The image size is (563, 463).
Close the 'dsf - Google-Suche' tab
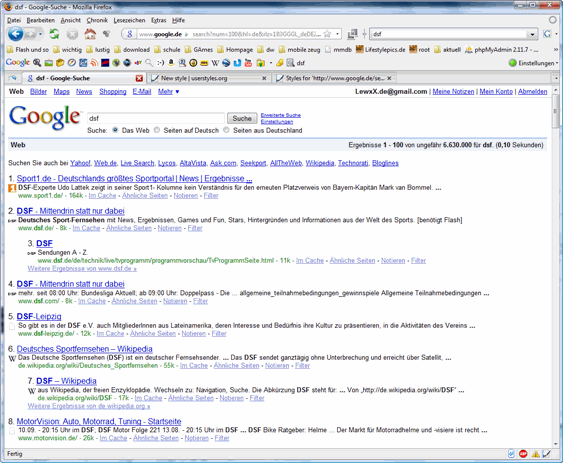click(139, 78)
